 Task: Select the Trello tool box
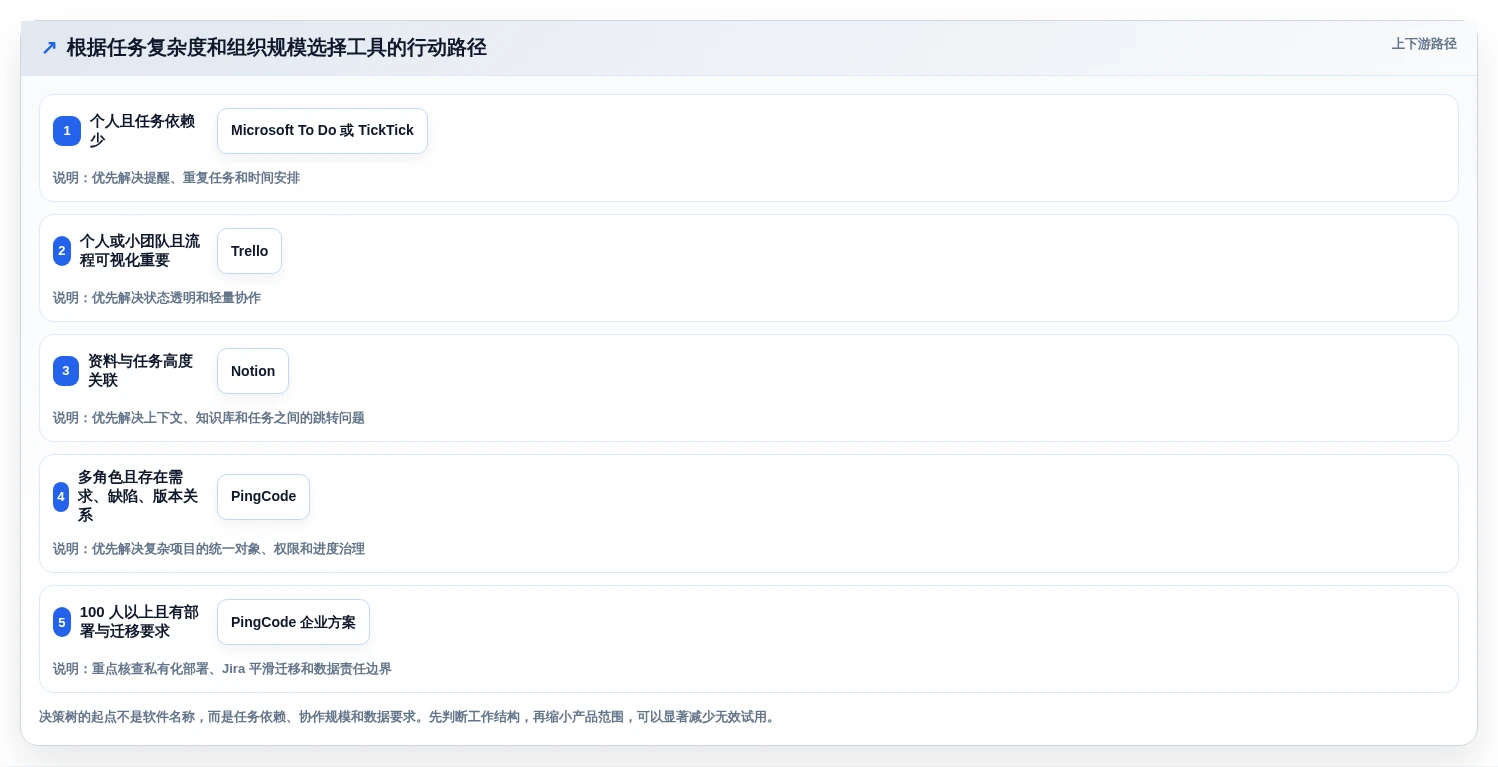[249, 251]
